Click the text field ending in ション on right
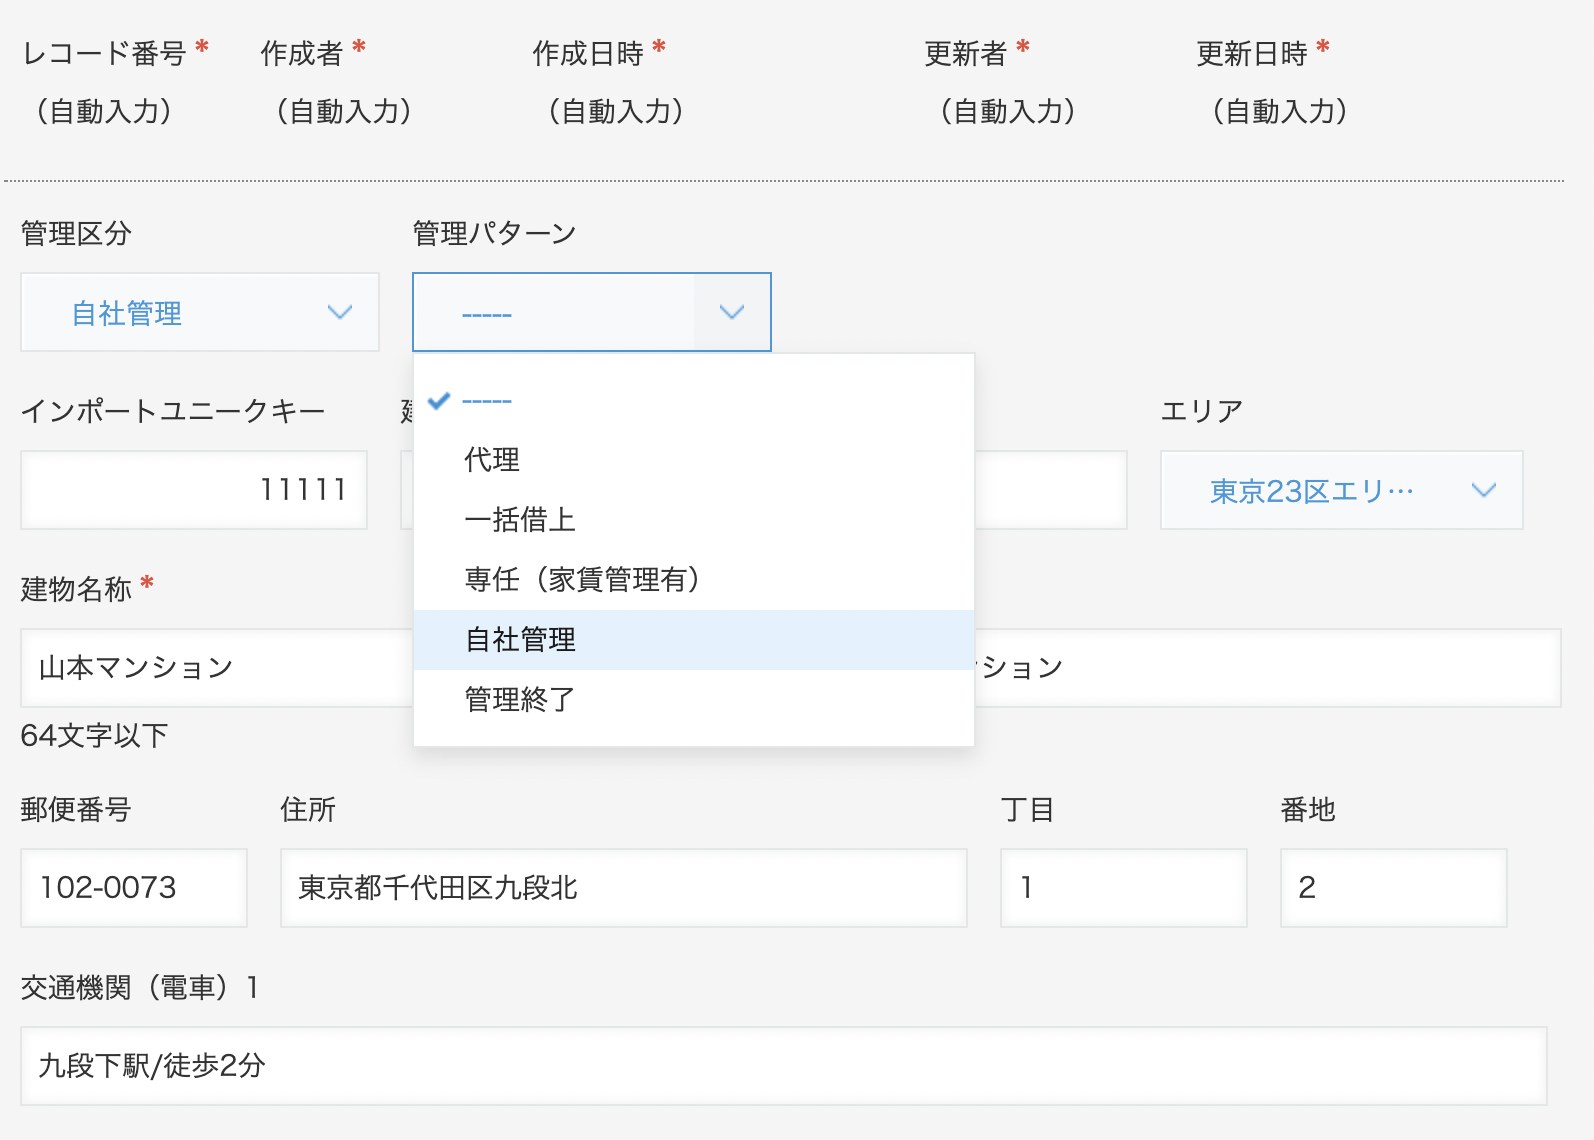Screen dimensions: 1594x1140 [1266, 668]
